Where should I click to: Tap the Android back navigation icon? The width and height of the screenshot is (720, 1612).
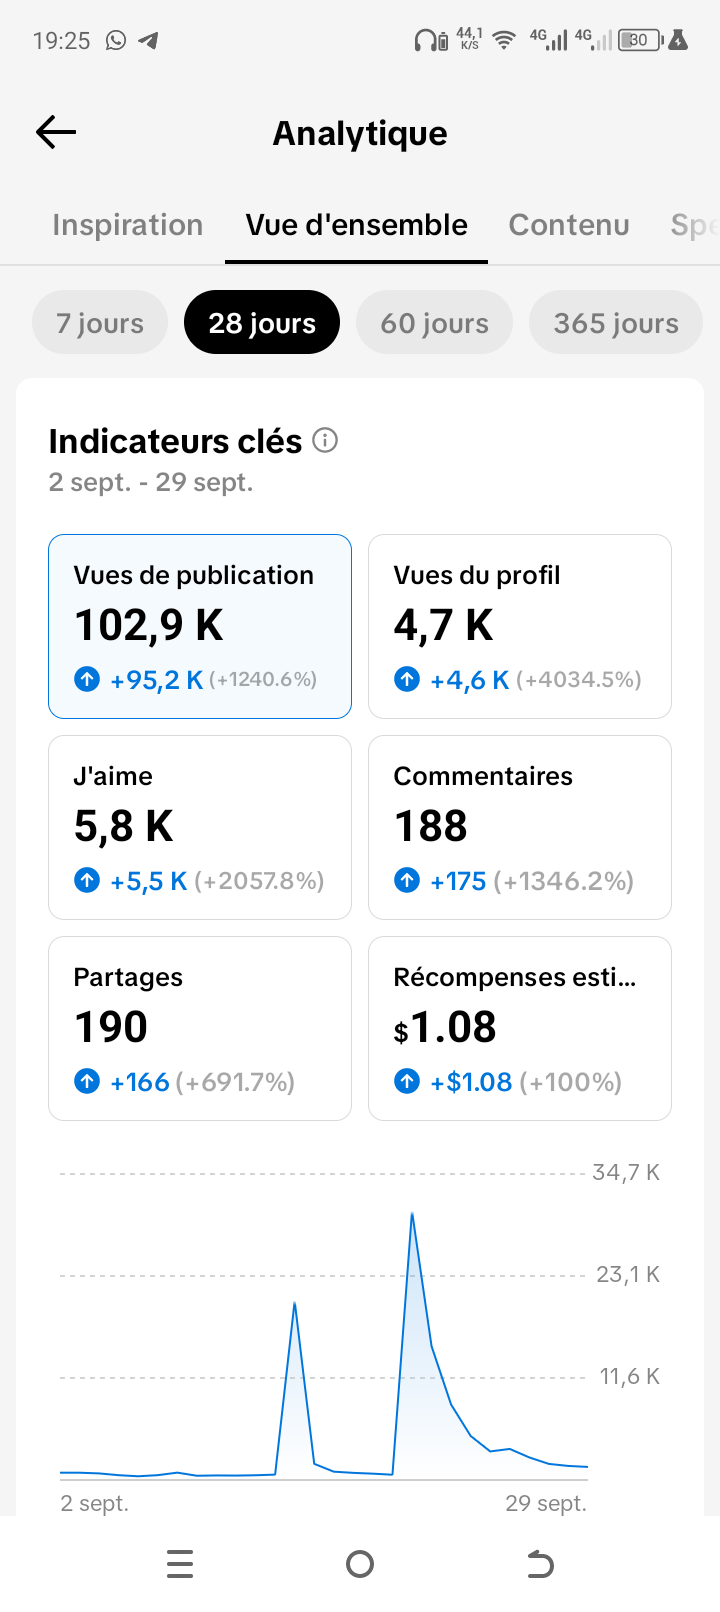point(540,1564)
